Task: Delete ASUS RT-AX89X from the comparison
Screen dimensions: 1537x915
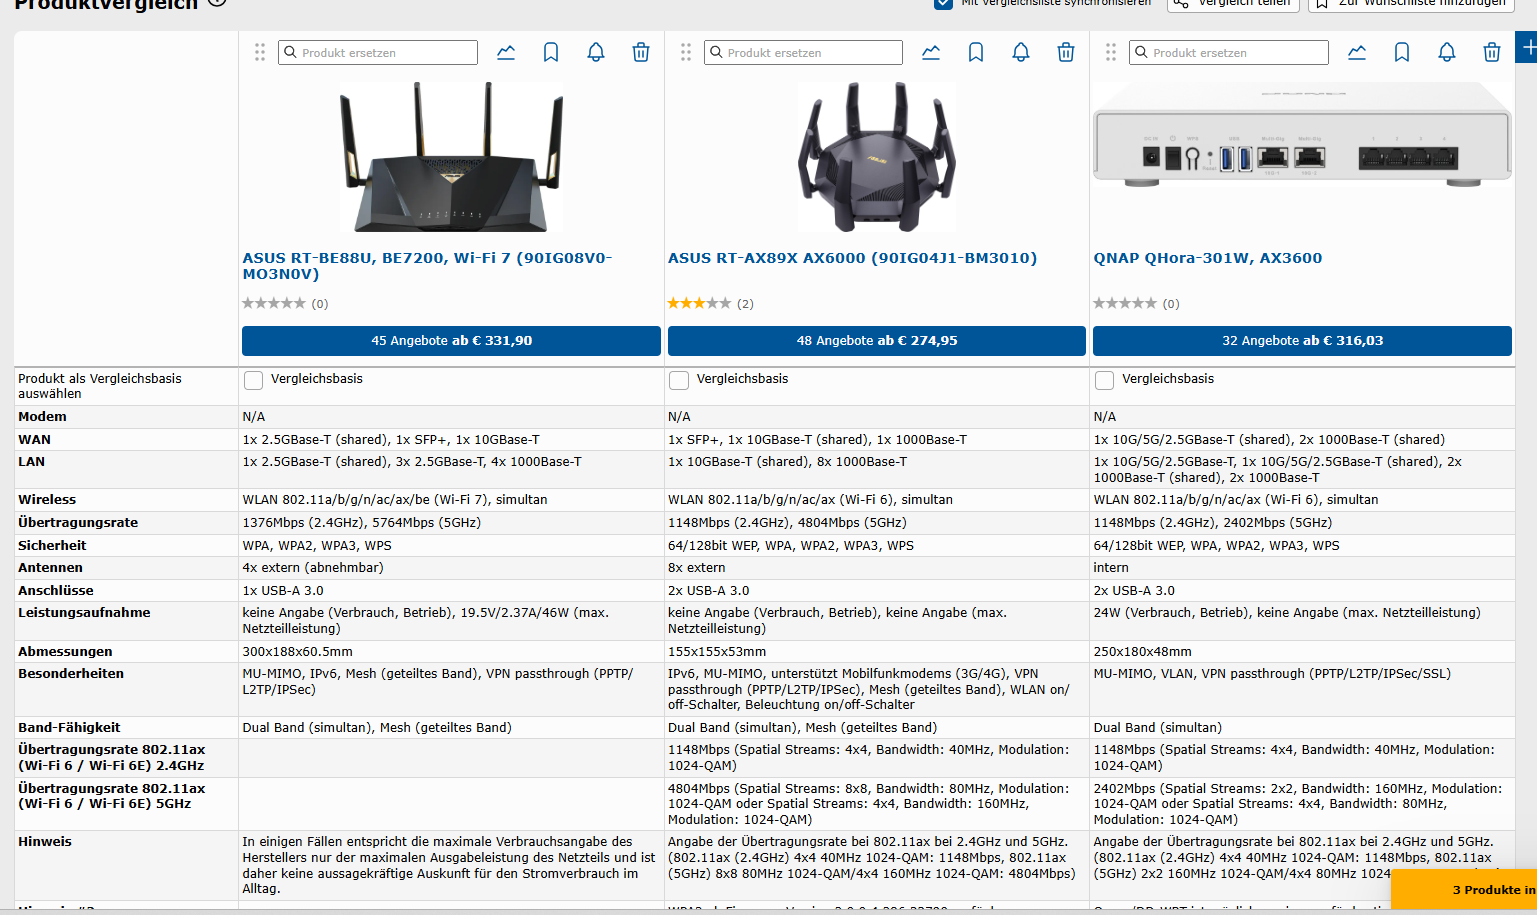Action: coord(1066,52)
